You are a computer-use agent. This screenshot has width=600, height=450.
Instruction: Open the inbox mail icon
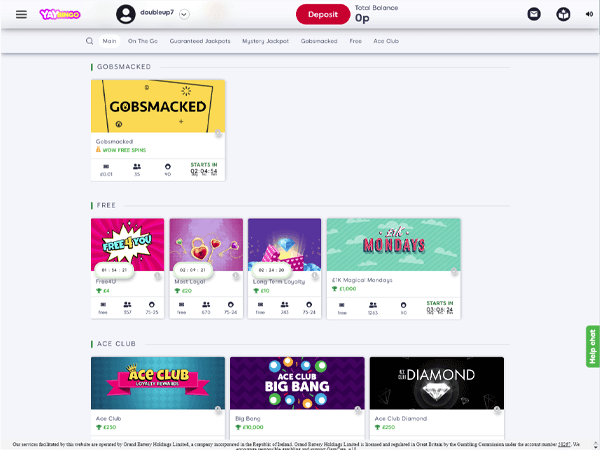534,15
